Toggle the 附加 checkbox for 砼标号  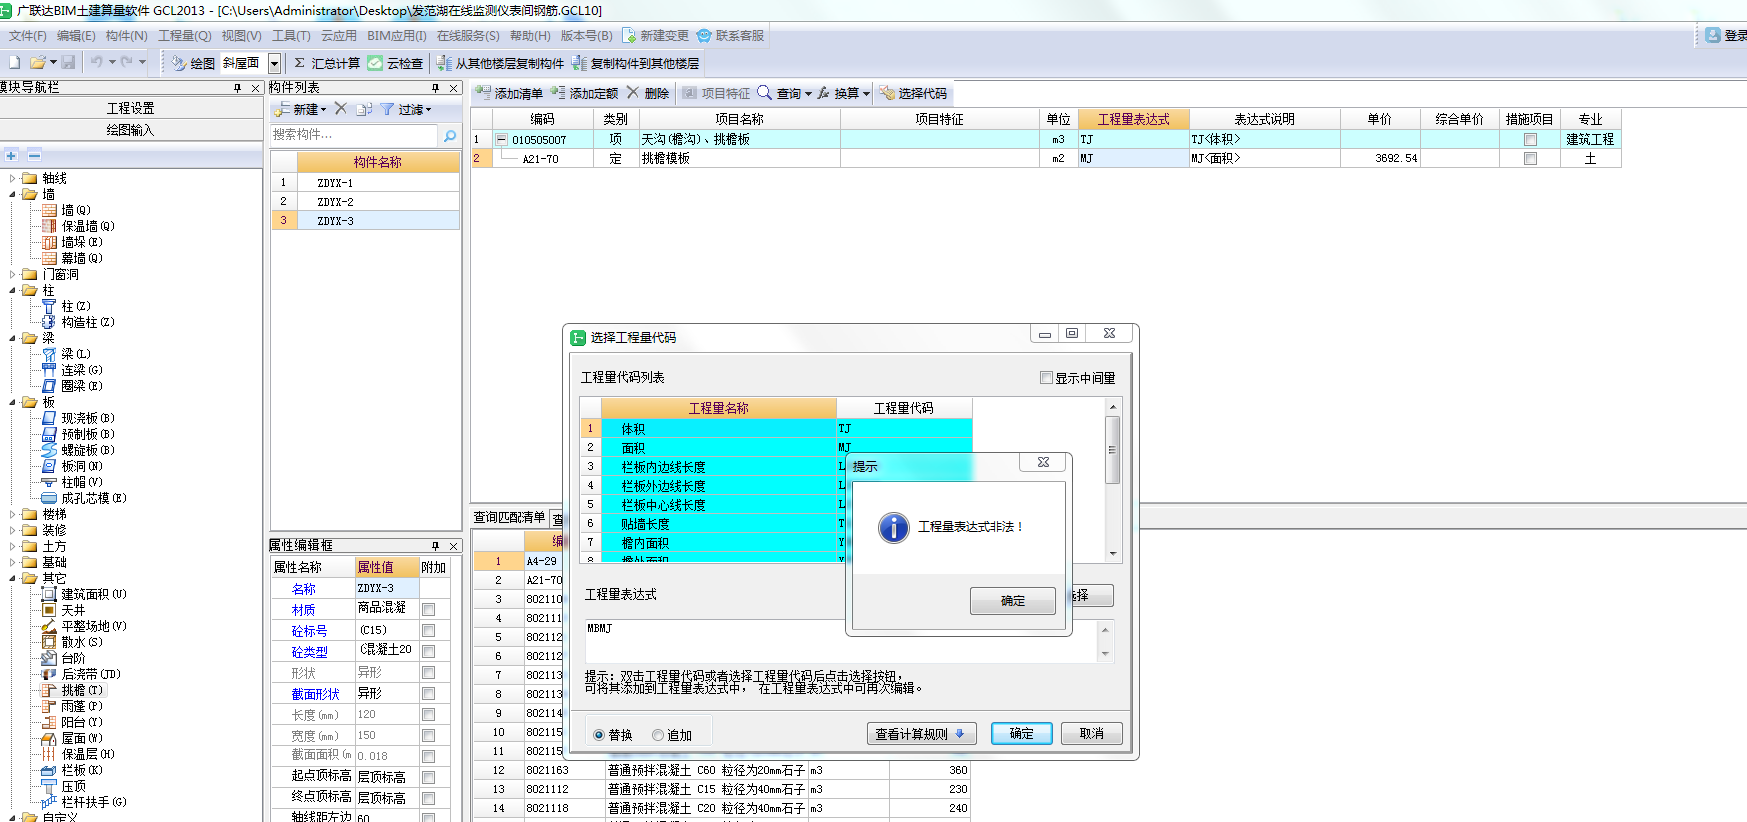(428, 631)
